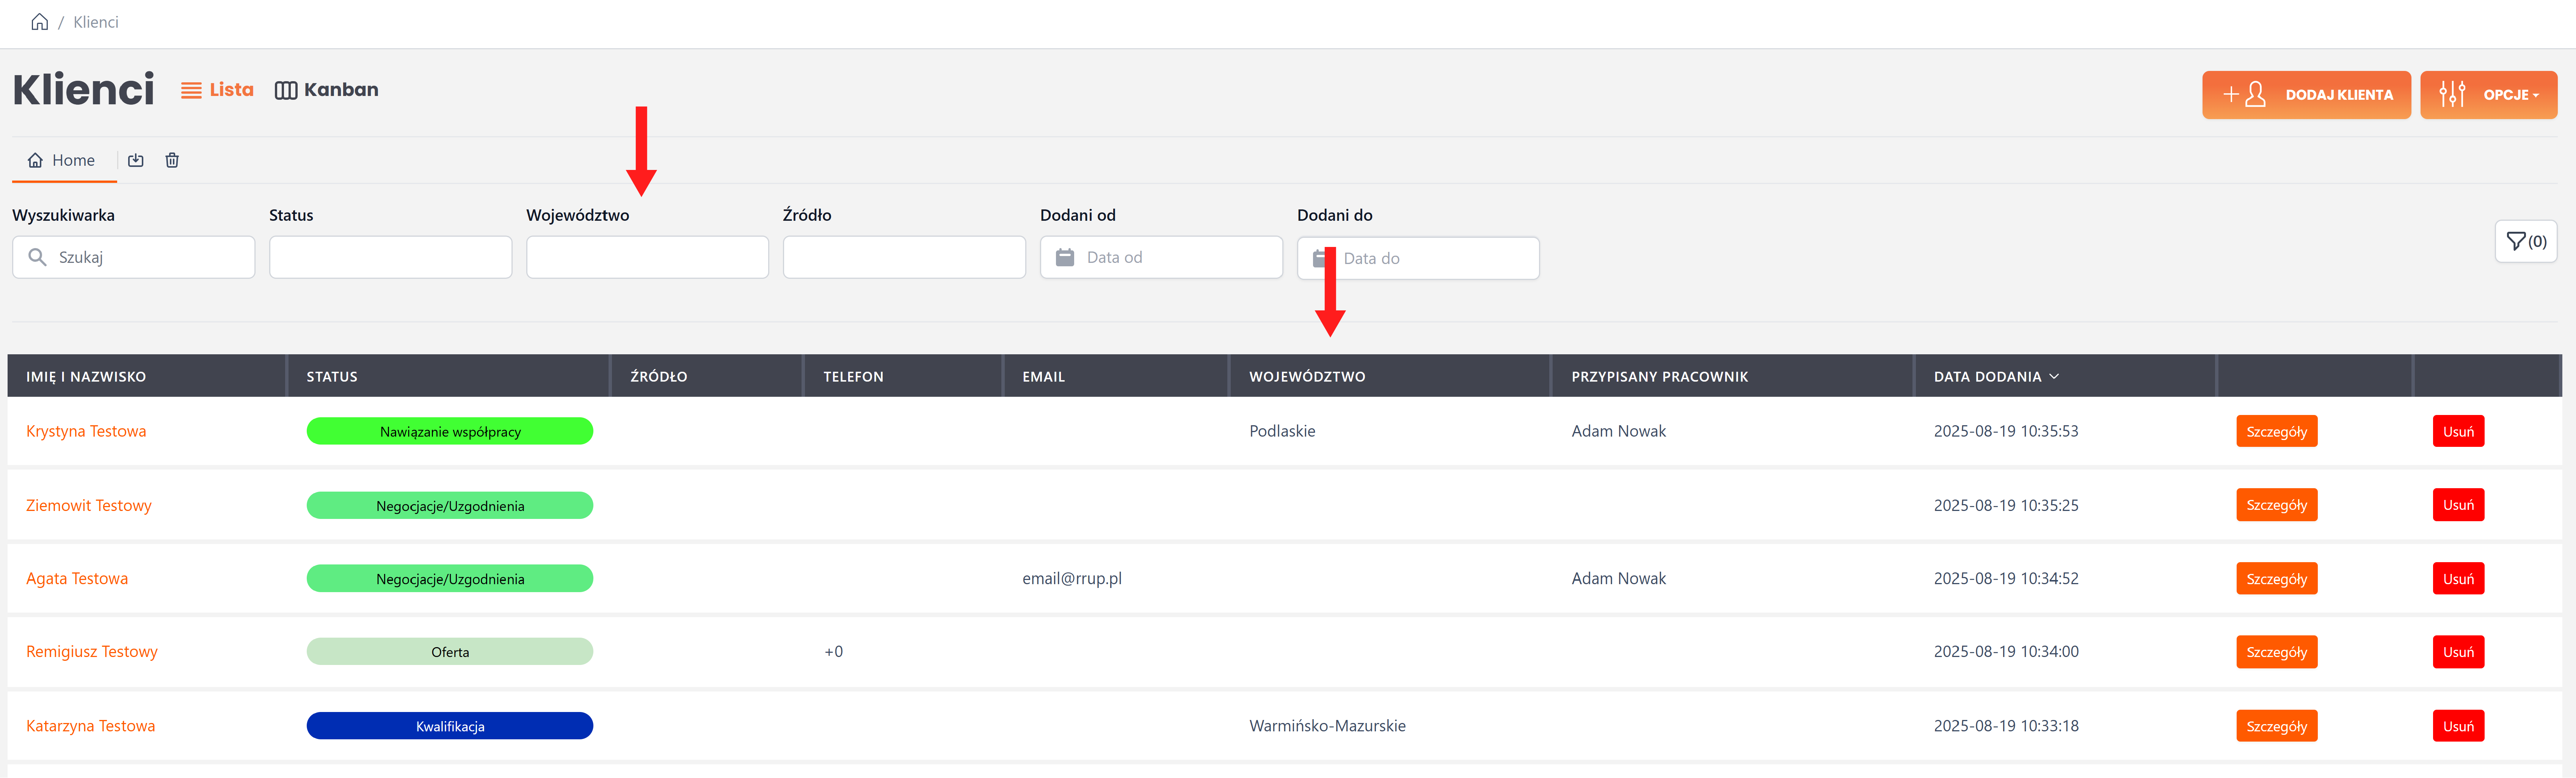Switch to Kanban view
The width and height of the screenshot is (2576, 778).
pyautogui.click(x=327, y=90)
